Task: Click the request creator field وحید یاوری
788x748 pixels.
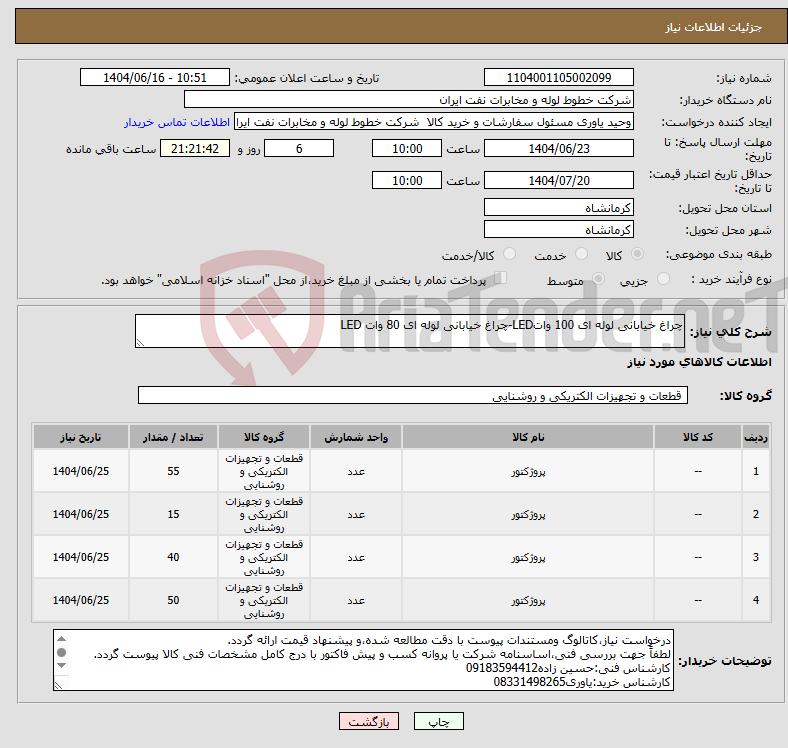Action: point(434,122)
